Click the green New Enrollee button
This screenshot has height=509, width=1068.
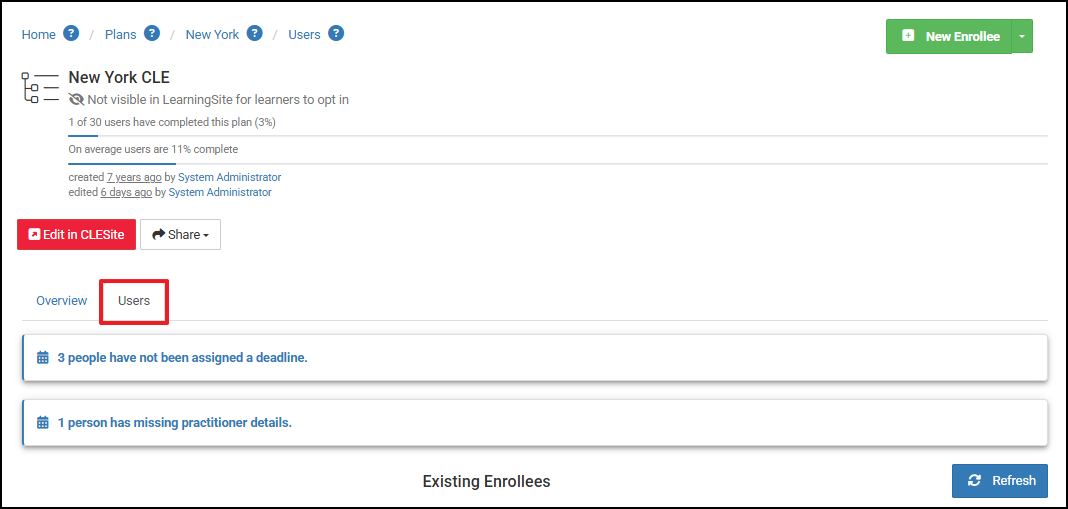949,36
